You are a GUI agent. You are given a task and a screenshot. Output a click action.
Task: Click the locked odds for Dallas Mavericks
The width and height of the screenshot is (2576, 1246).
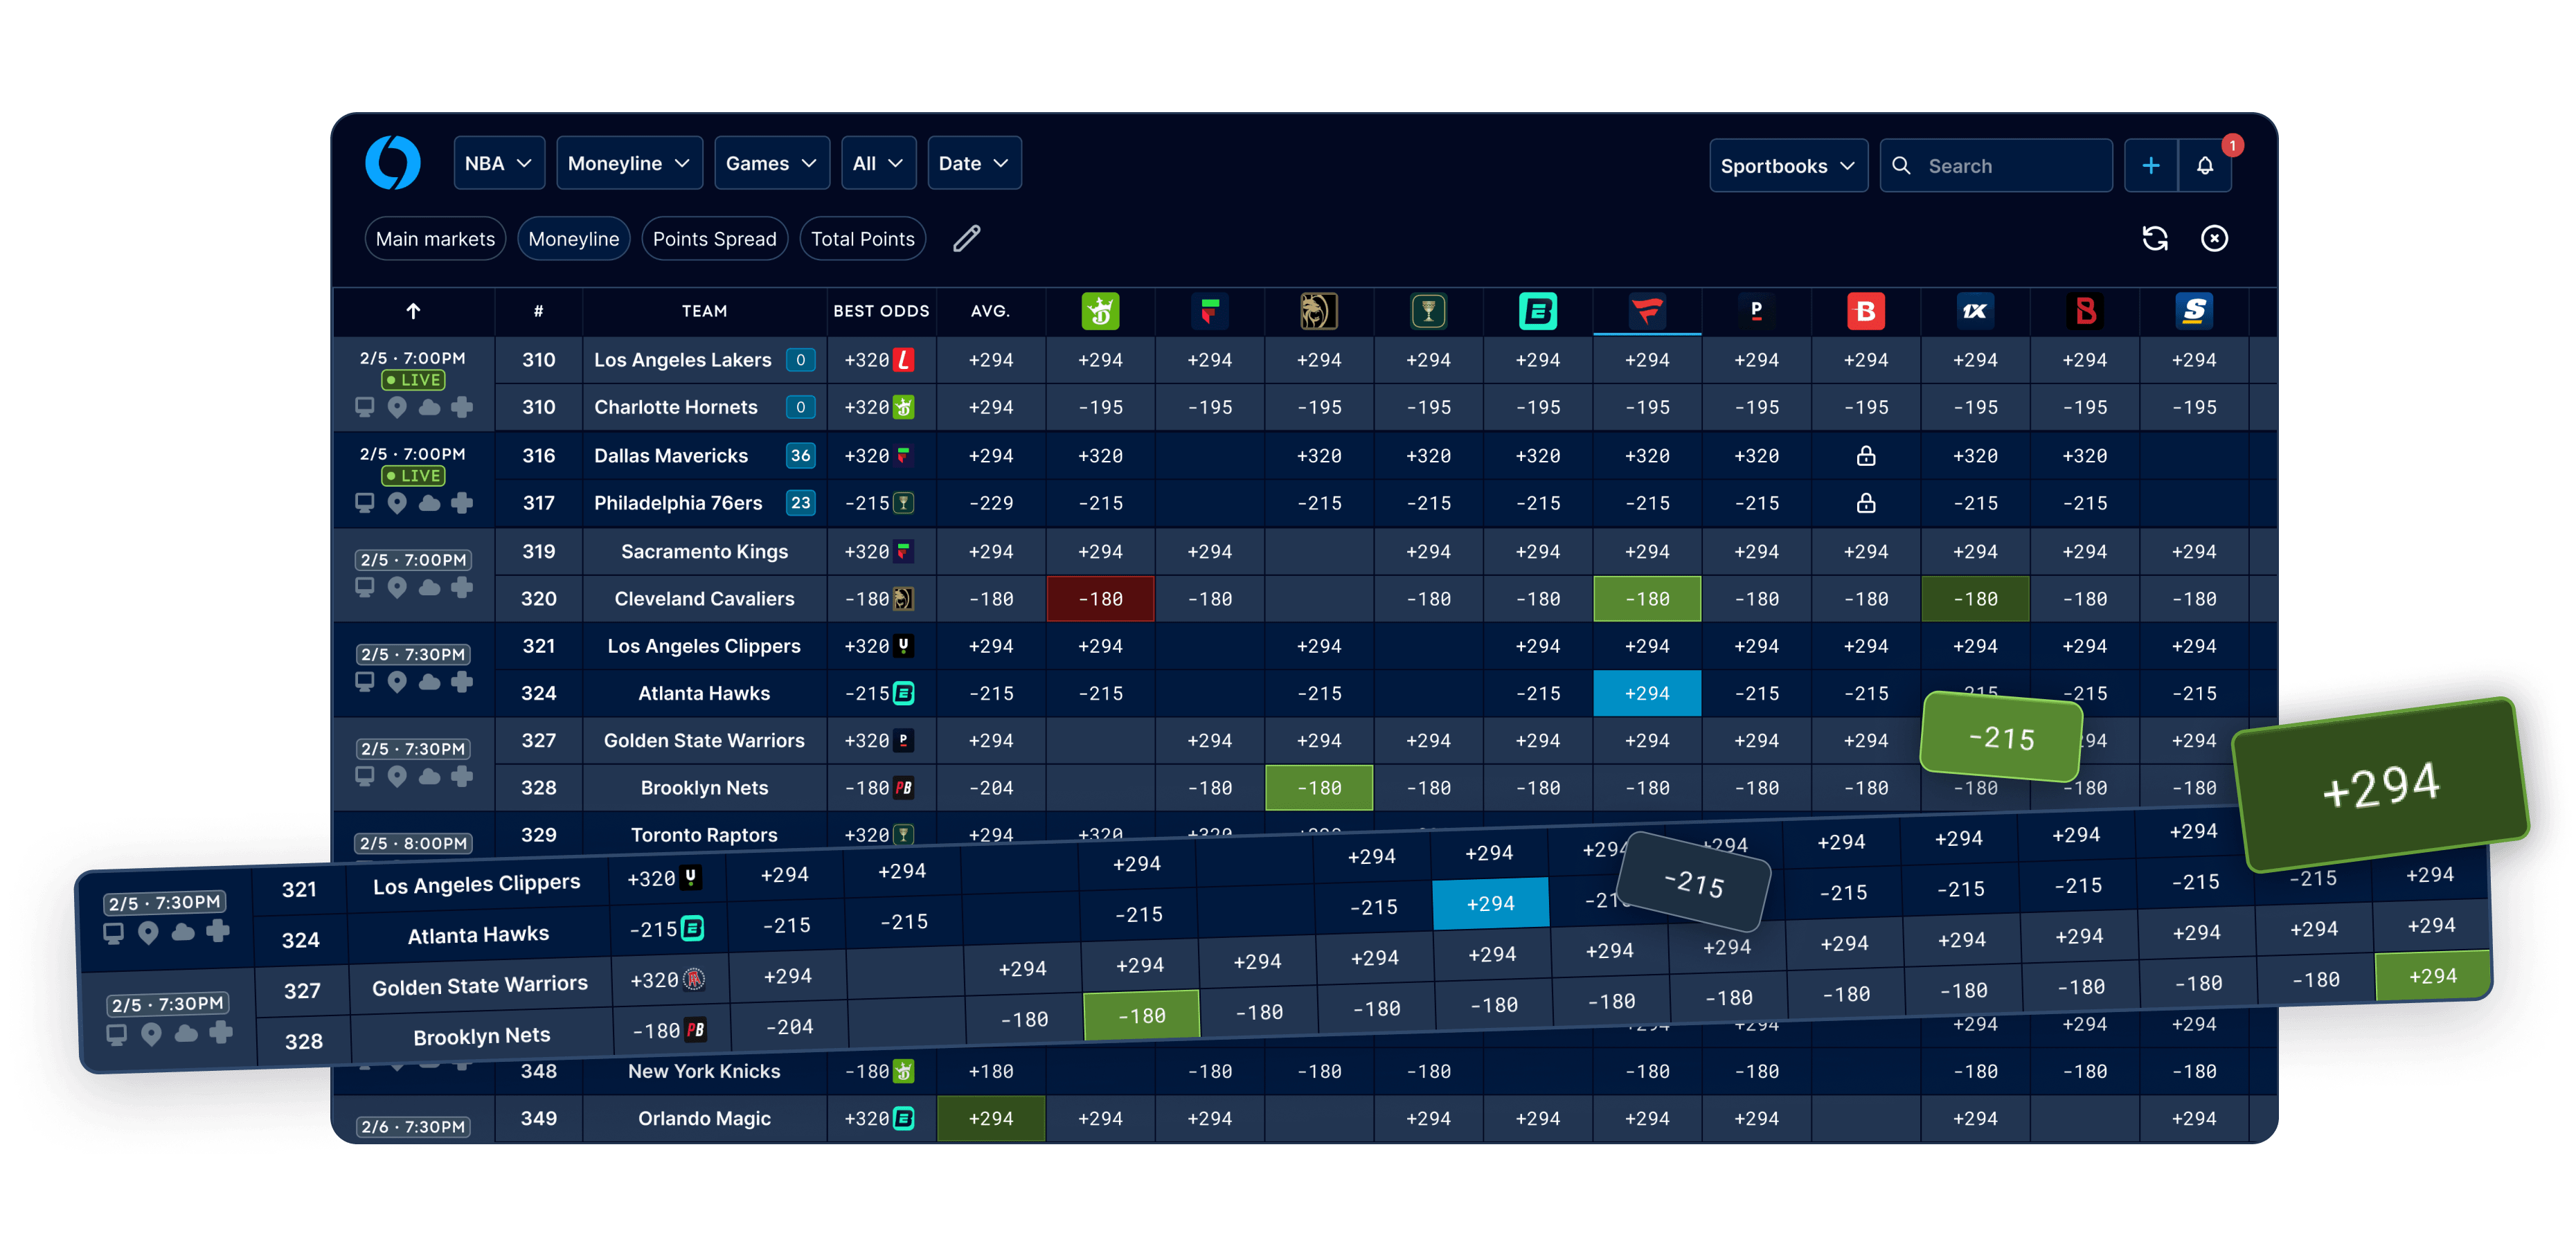pos(1866,456)
